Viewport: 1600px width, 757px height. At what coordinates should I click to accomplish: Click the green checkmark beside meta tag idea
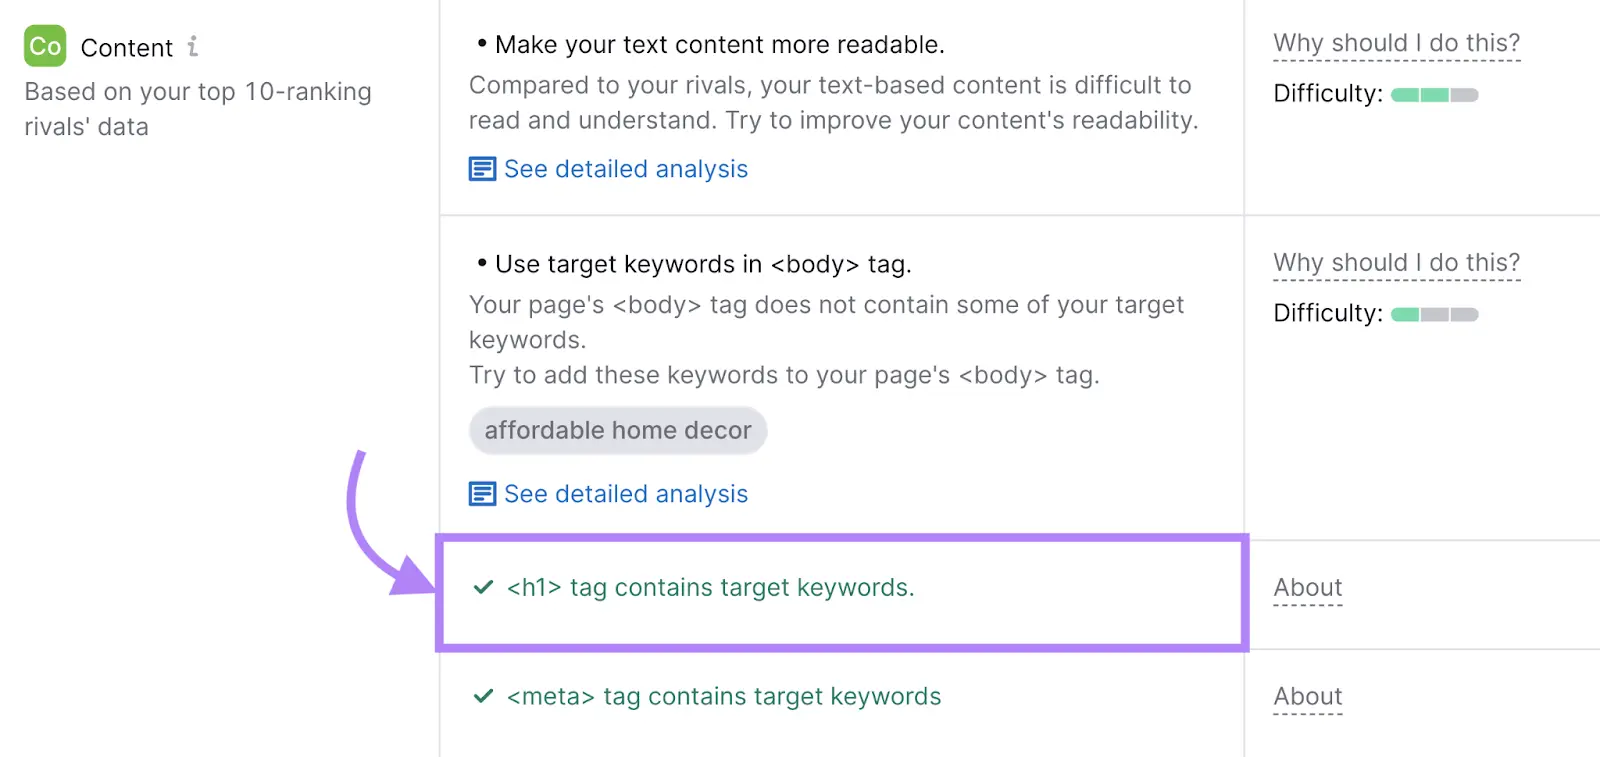click(483, 696)
